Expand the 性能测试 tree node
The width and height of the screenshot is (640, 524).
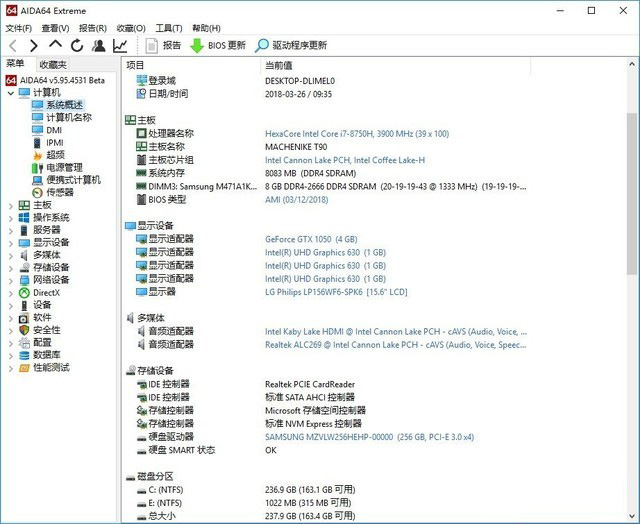tap(11, 369)
